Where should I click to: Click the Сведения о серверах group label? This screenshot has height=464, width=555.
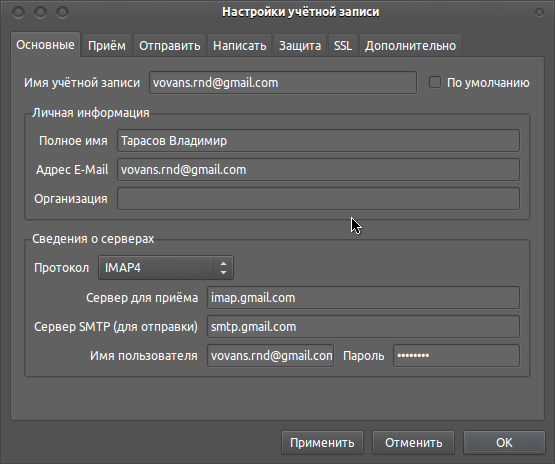(x=93, y=239)
